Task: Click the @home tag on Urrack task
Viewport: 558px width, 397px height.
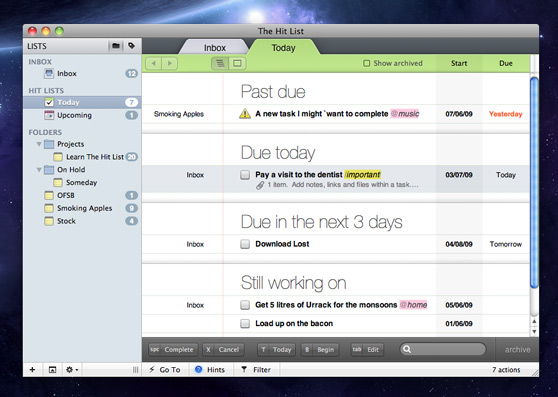Action: (x=413, y=305)
